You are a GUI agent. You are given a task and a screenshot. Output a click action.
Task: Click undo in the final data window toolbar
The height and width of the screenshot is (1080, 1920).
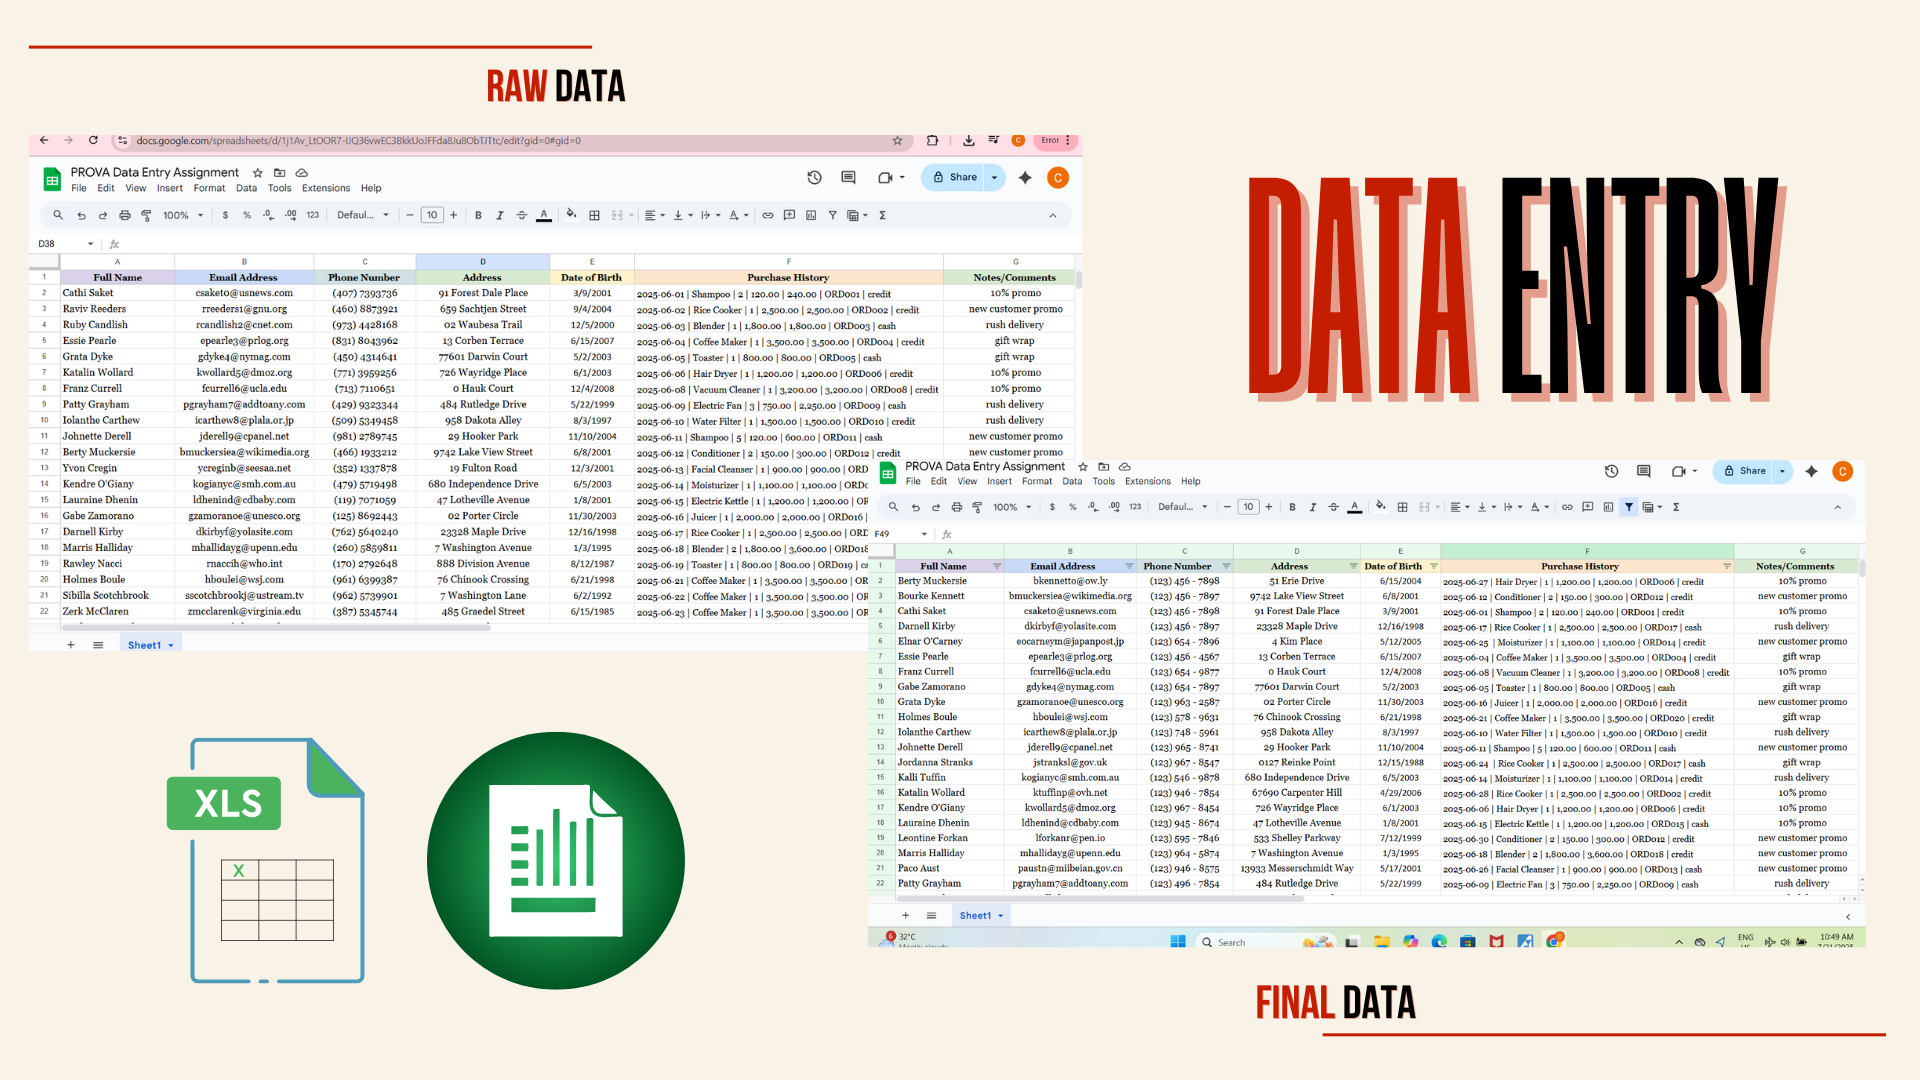coord(915,507)
